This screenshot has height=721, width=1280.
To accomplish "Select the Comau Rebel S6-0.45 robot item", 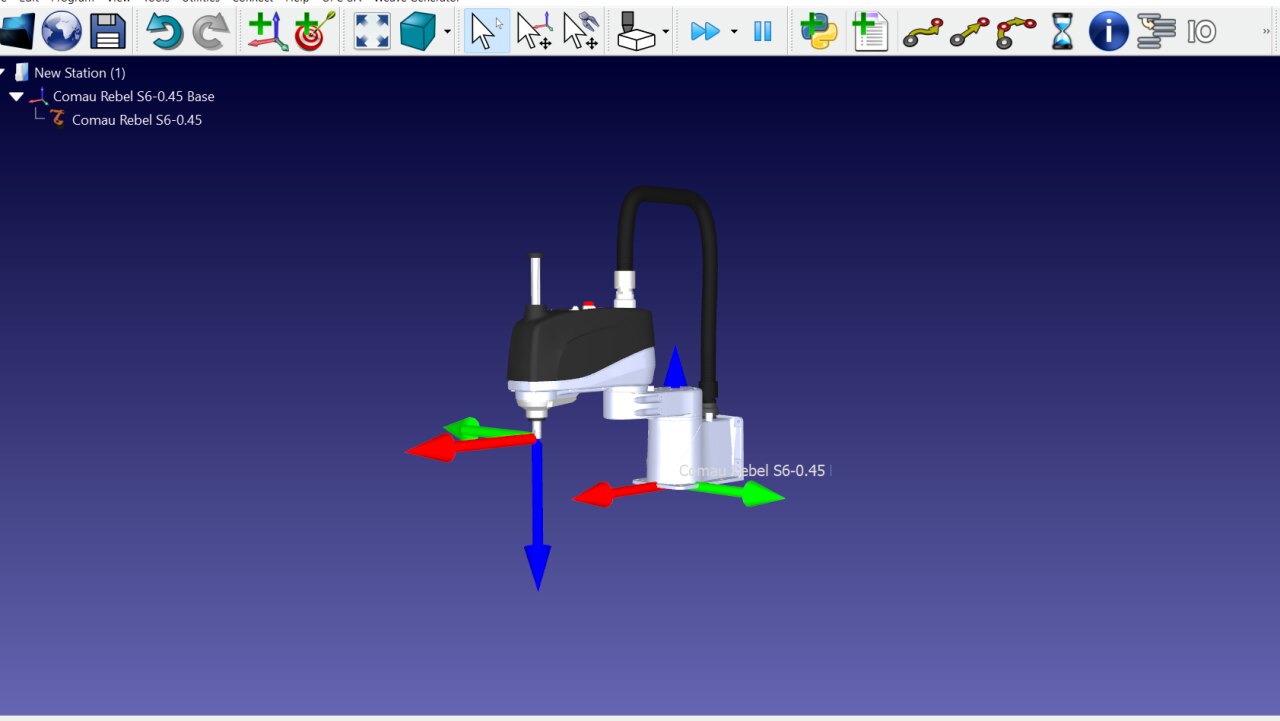I will pyautogui.click(x=136, y=120).
